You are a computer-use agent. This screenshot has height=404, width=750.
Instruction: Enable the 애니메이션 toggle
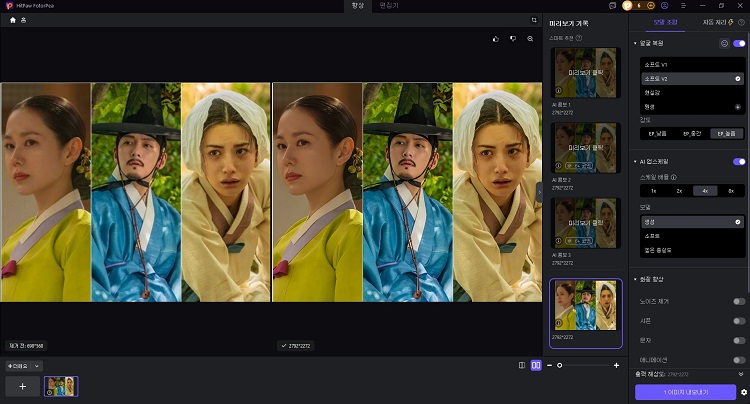click(x=739, y=360)
